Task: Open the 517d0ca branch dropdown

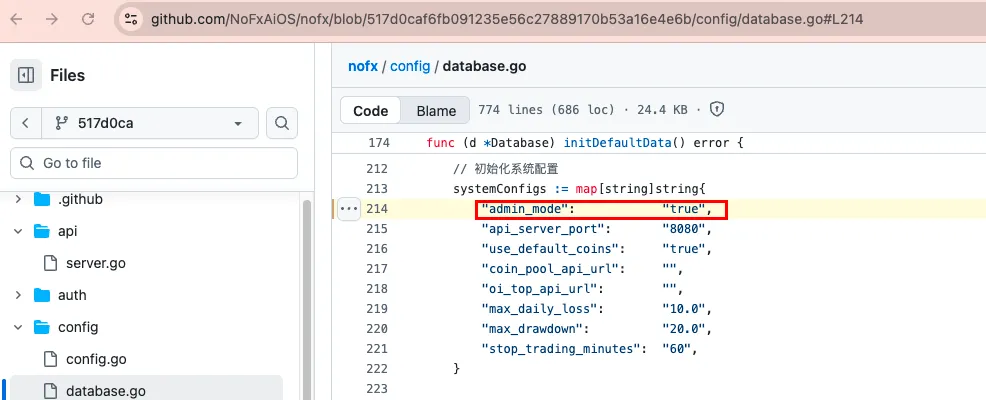Action: click(150, 123)
